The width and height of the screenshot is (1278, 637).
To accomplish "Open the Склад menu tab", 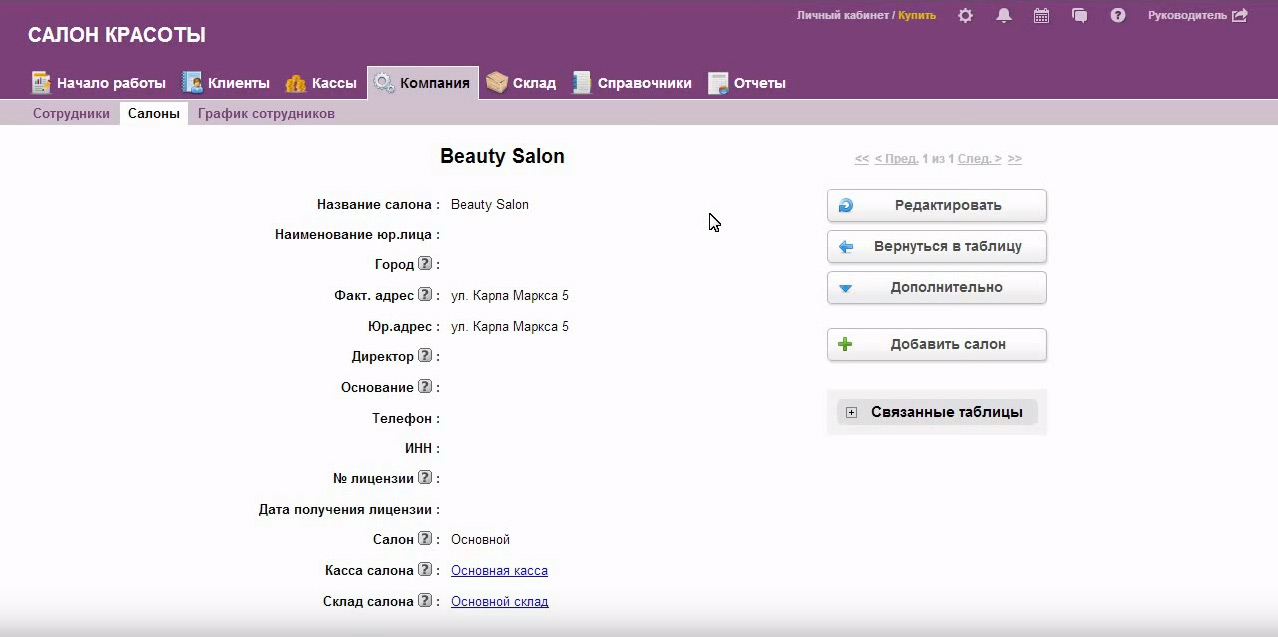I will (x=521, y=83).
